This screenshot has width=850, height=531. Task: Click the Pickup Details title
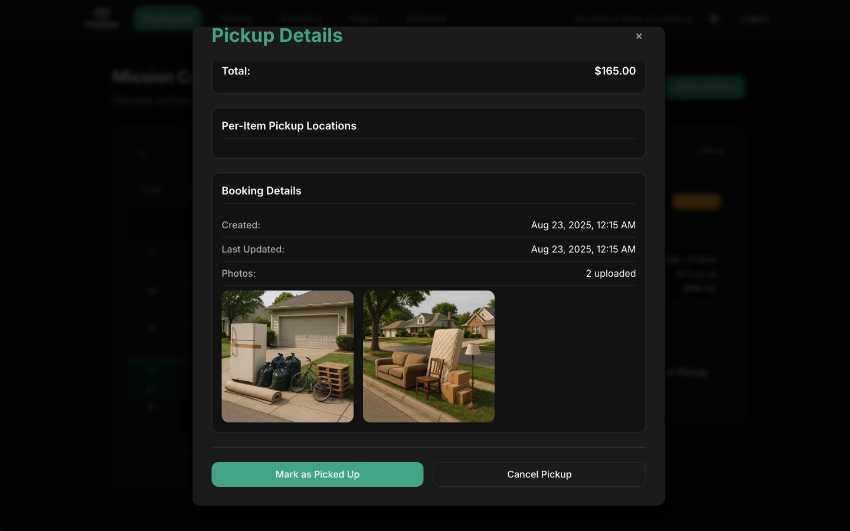pos(277,35)
